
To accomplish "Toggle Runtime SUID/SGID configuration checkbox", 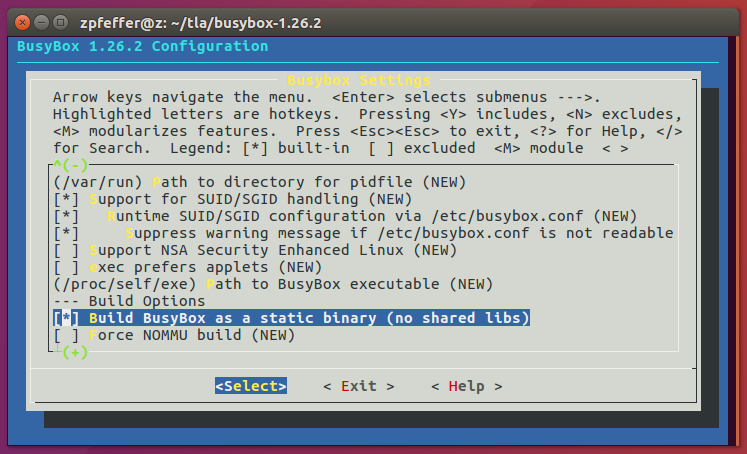I will [66, 216].
